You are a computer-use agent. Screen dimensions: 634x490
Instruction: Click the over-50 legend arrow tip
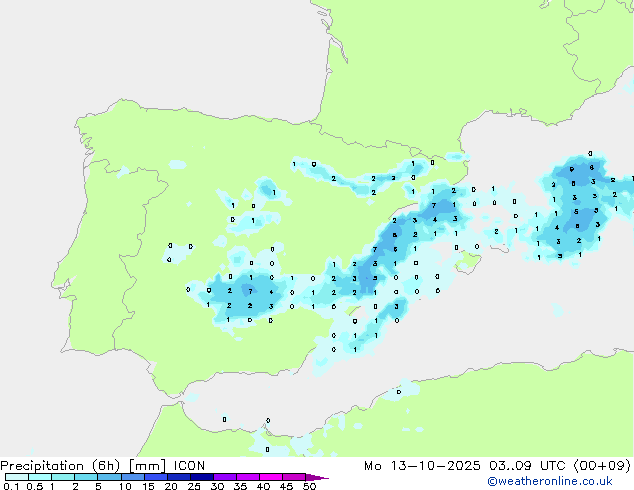(317, 477)
